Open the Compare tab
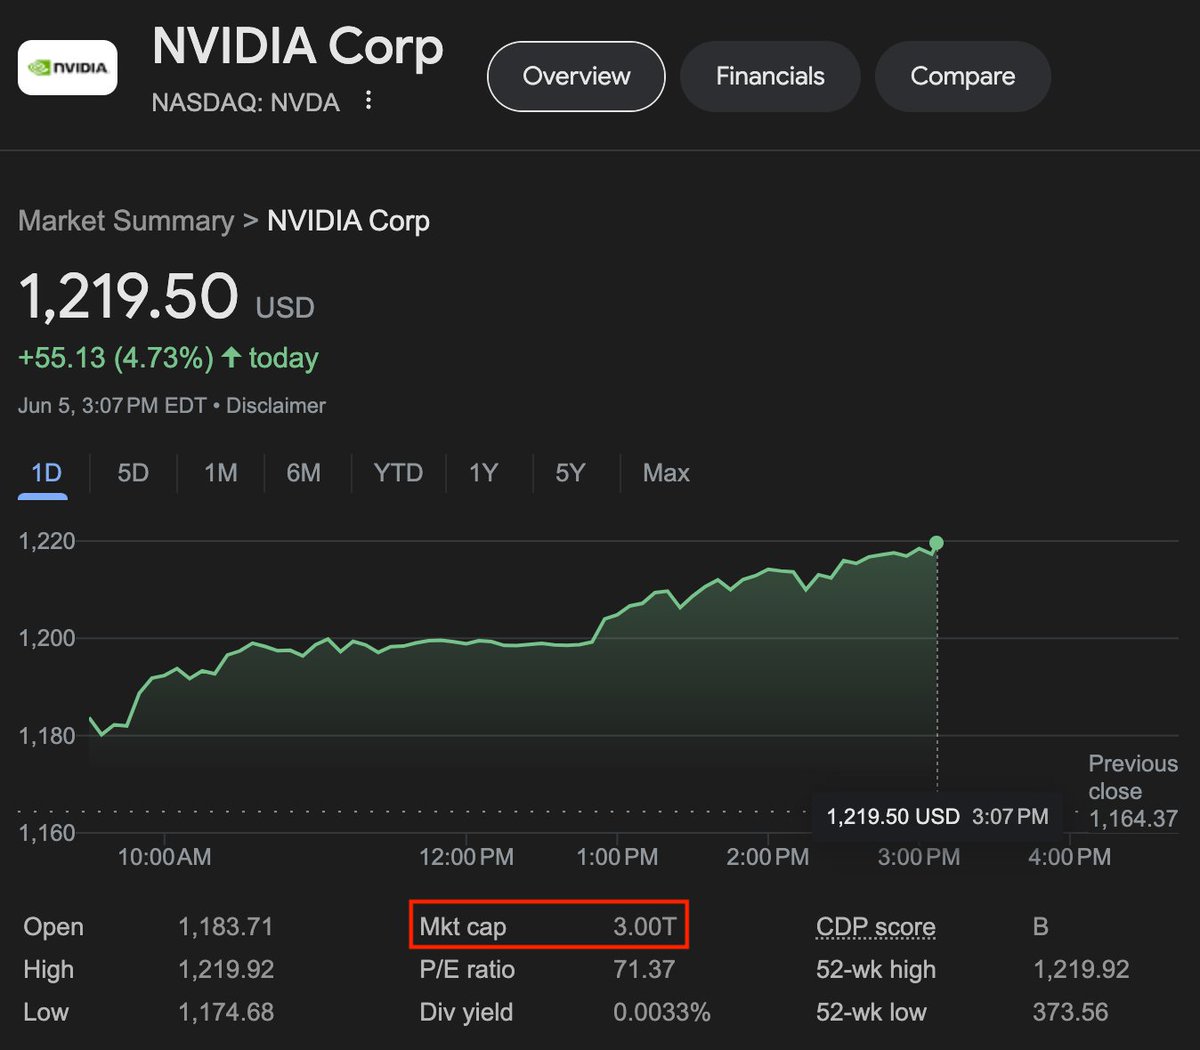This screenshot has height=1050, width=1200. [963, 76]
